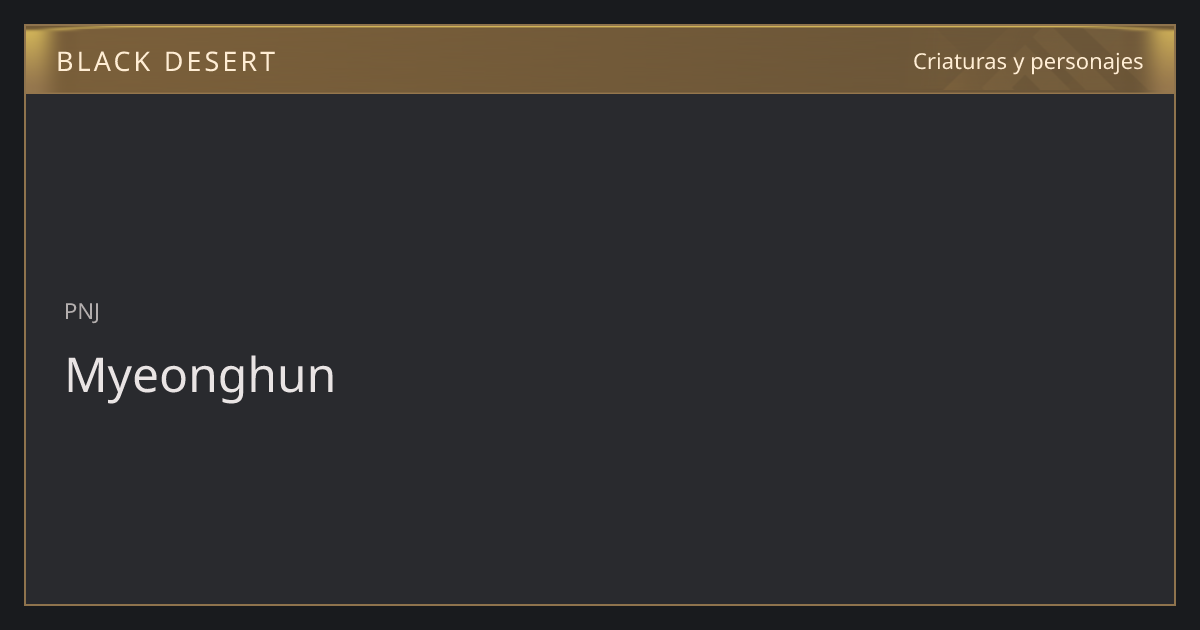Image resolution: width=1200 pixels, height=630 pixels.
Task: Click the Myeonghun name heading
Action: 200,377
